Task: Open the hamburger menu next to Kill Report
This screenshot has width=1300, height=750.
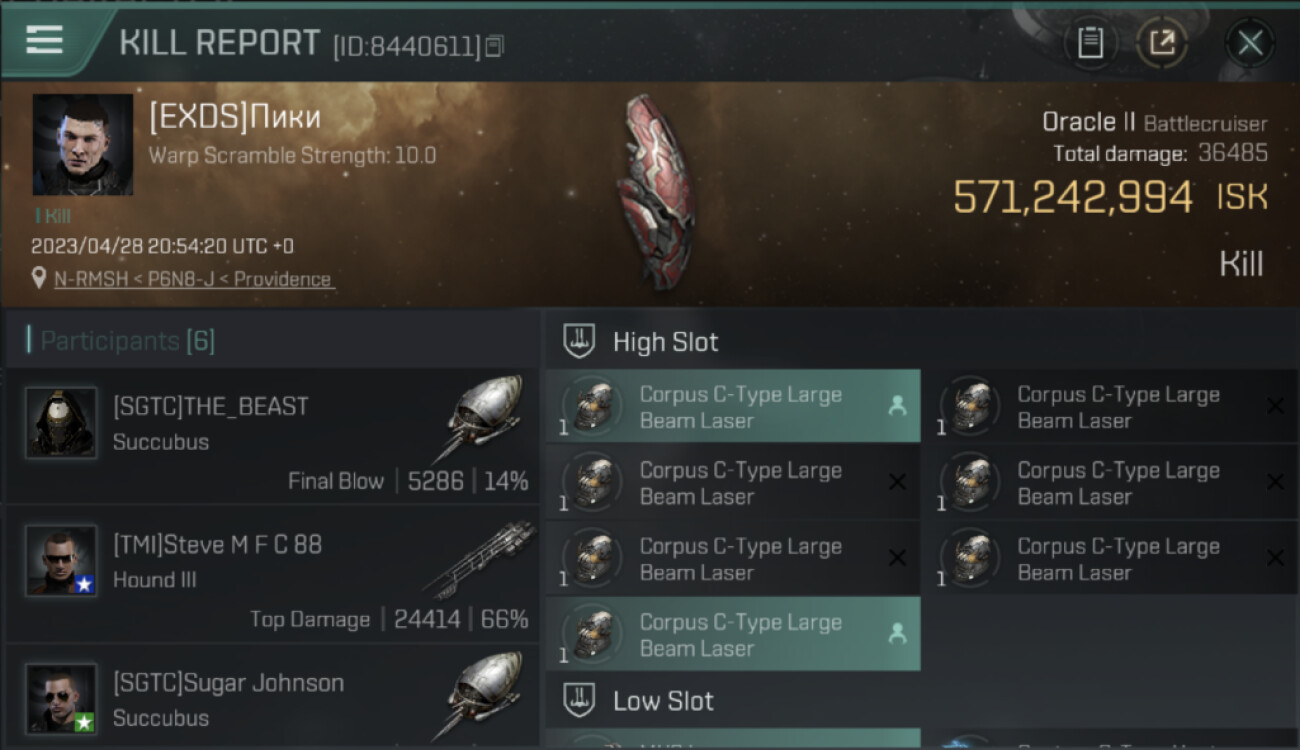Action: click(x=44, y=40)
